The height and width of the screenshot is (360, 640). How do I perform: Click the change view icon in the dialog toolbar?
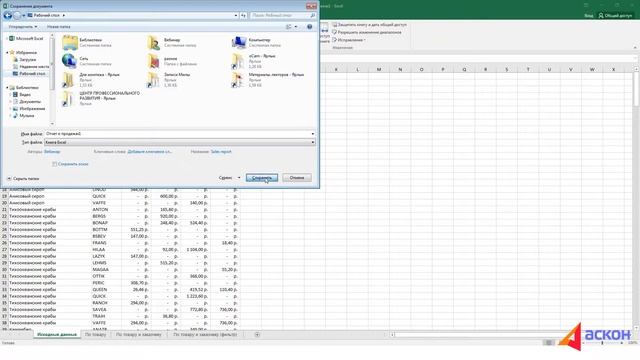pyautogui.click(x=289, y=27)
